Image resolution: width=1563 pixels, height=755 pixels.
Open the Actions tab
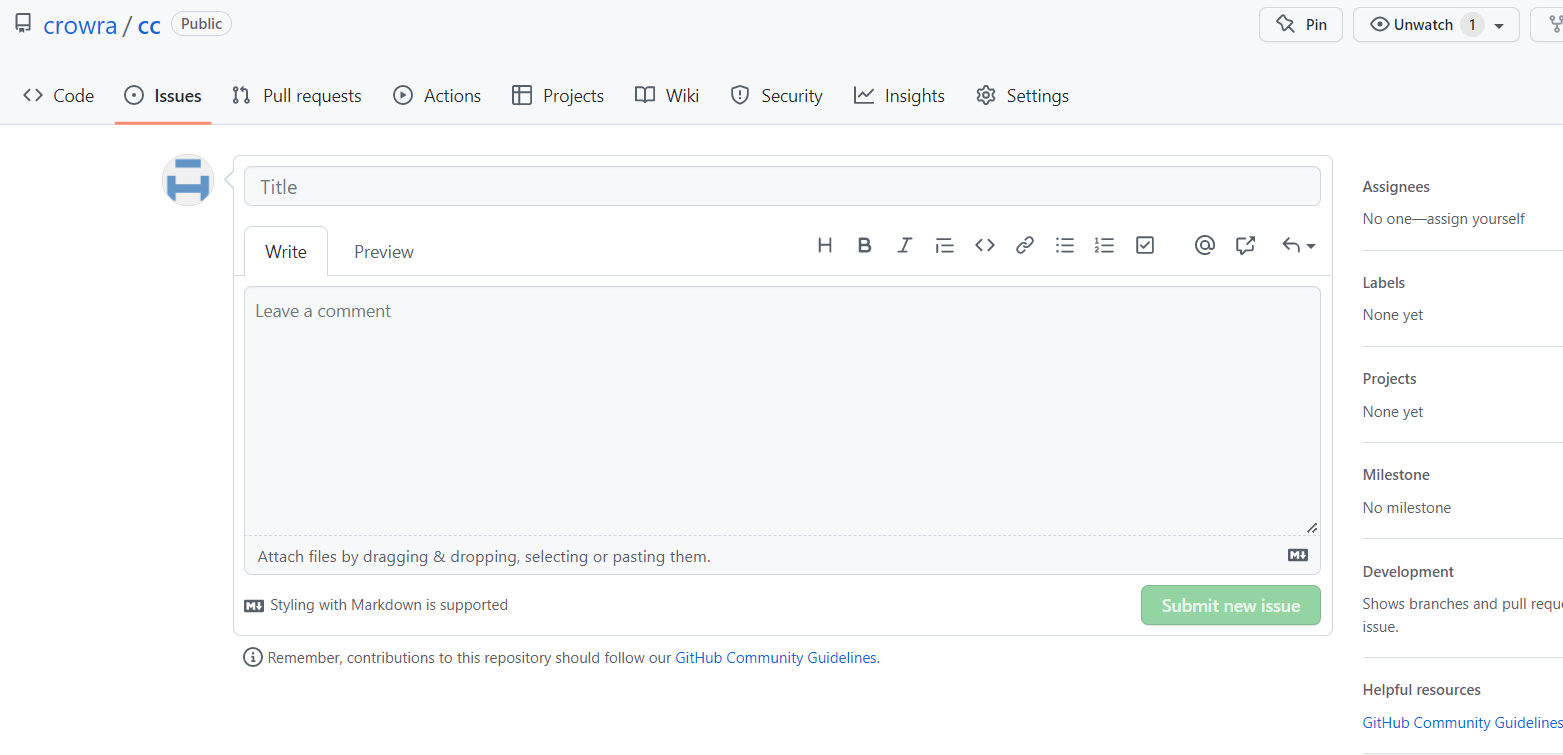437,96
